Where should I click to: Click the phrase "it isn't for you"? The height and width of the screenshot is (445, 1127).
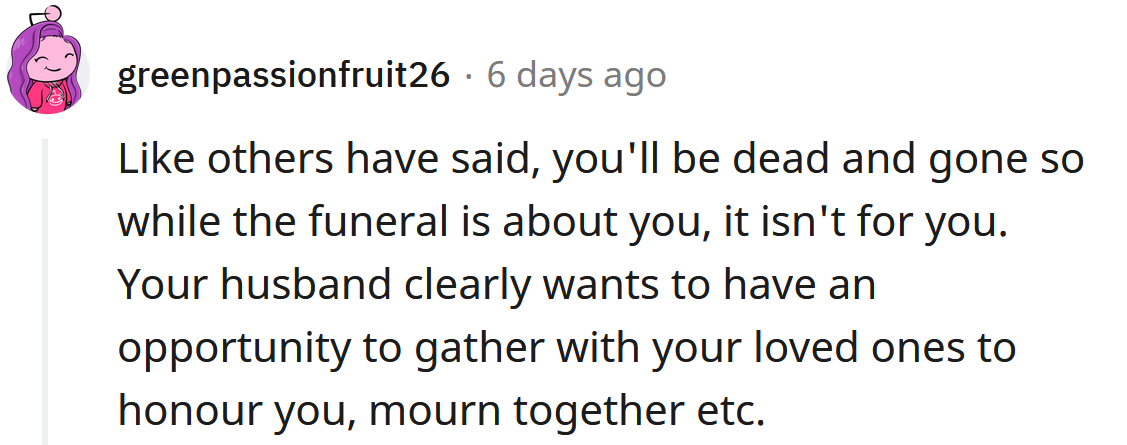pos(858,223)
